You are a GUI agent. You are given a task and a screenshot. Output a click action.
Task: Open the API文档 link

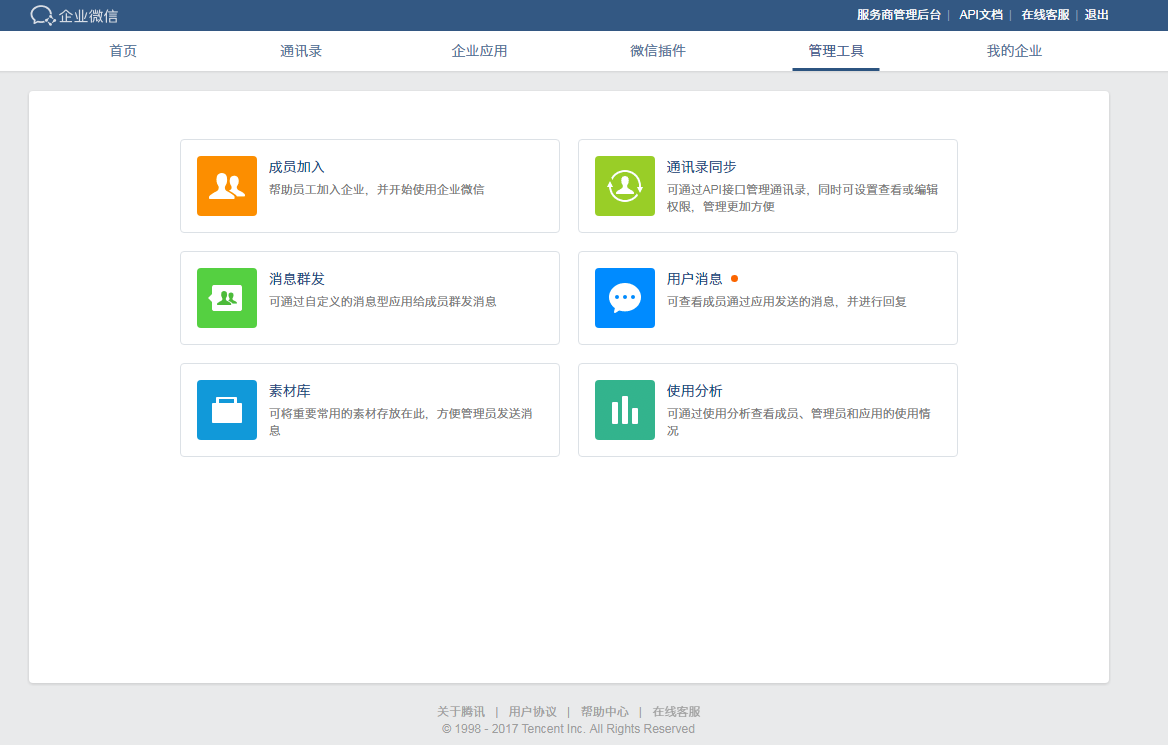tap(980, 15)
